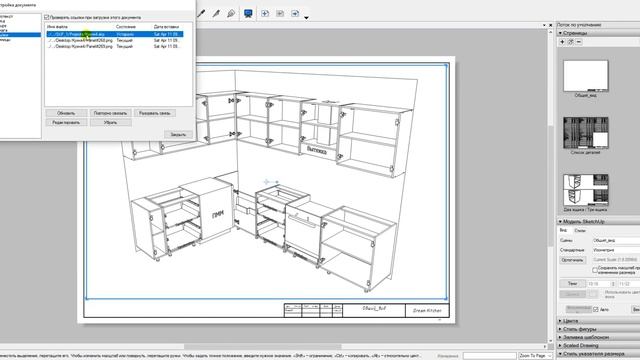Open the 'Список деталей' page thumbnail

point(586,133)
